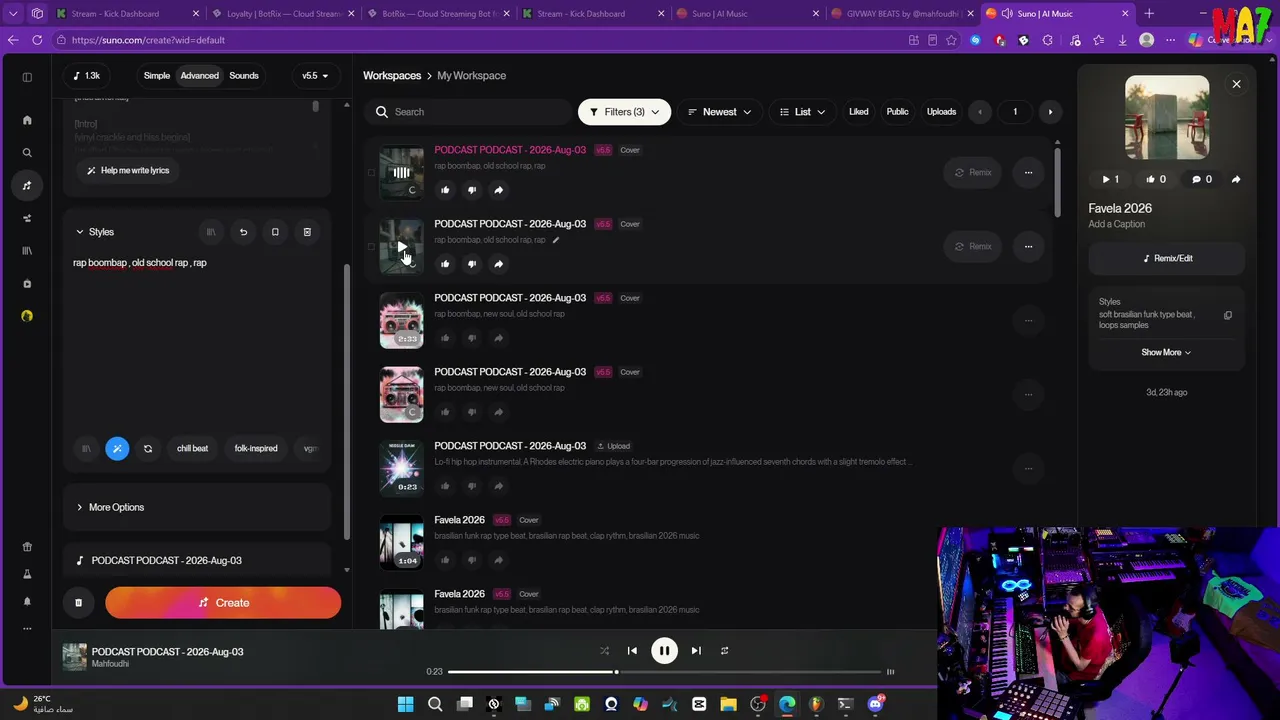The height and width of the screenshot is (720, 1280).
Task: Switch to Advanced creation mode
Action: [200, 76]
